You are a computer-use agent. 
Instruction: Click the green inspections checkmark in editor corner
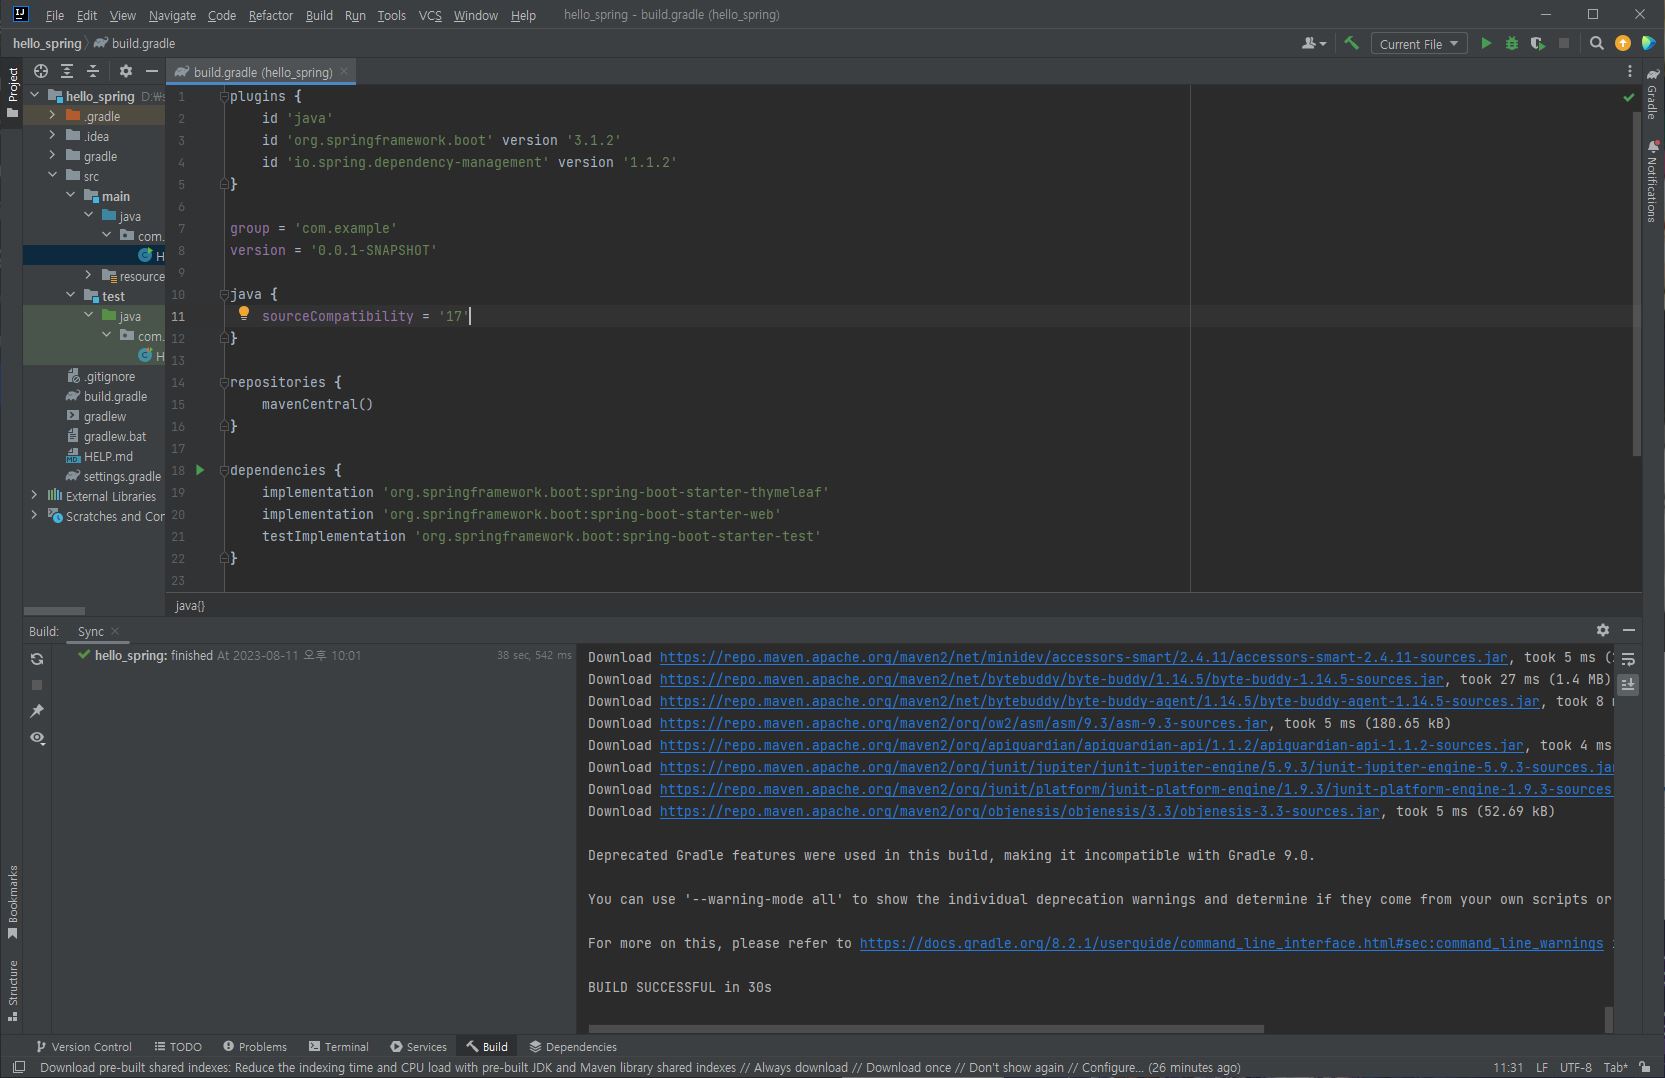coord(1629,97)
